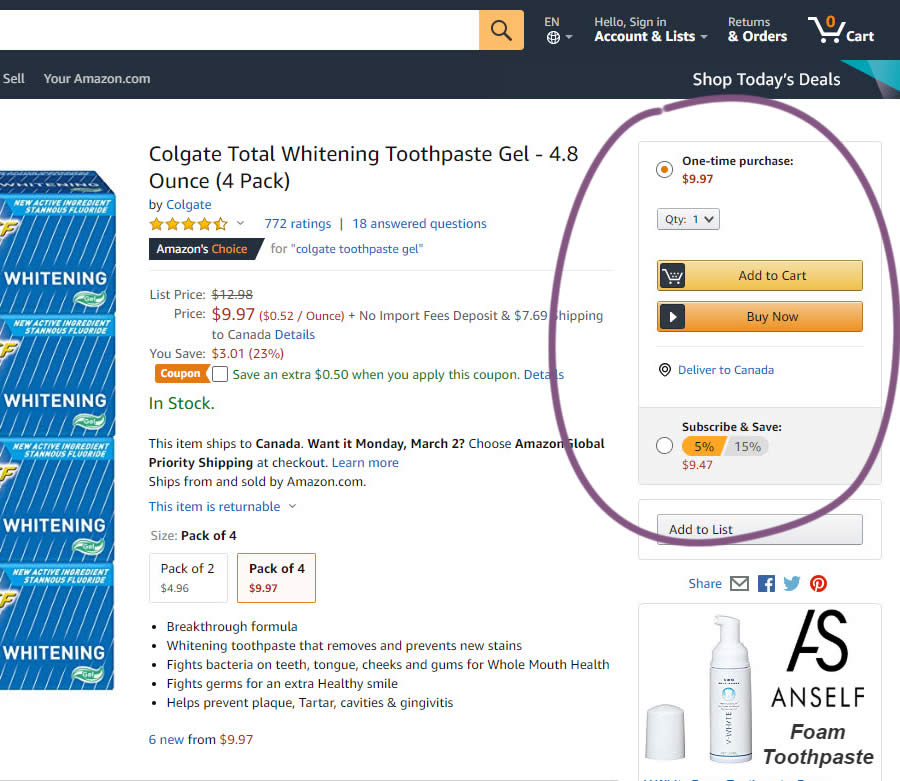Viewport: 900px width, 781px height.
Task: Open the Qty quantity dropdown
Action: 688,219
